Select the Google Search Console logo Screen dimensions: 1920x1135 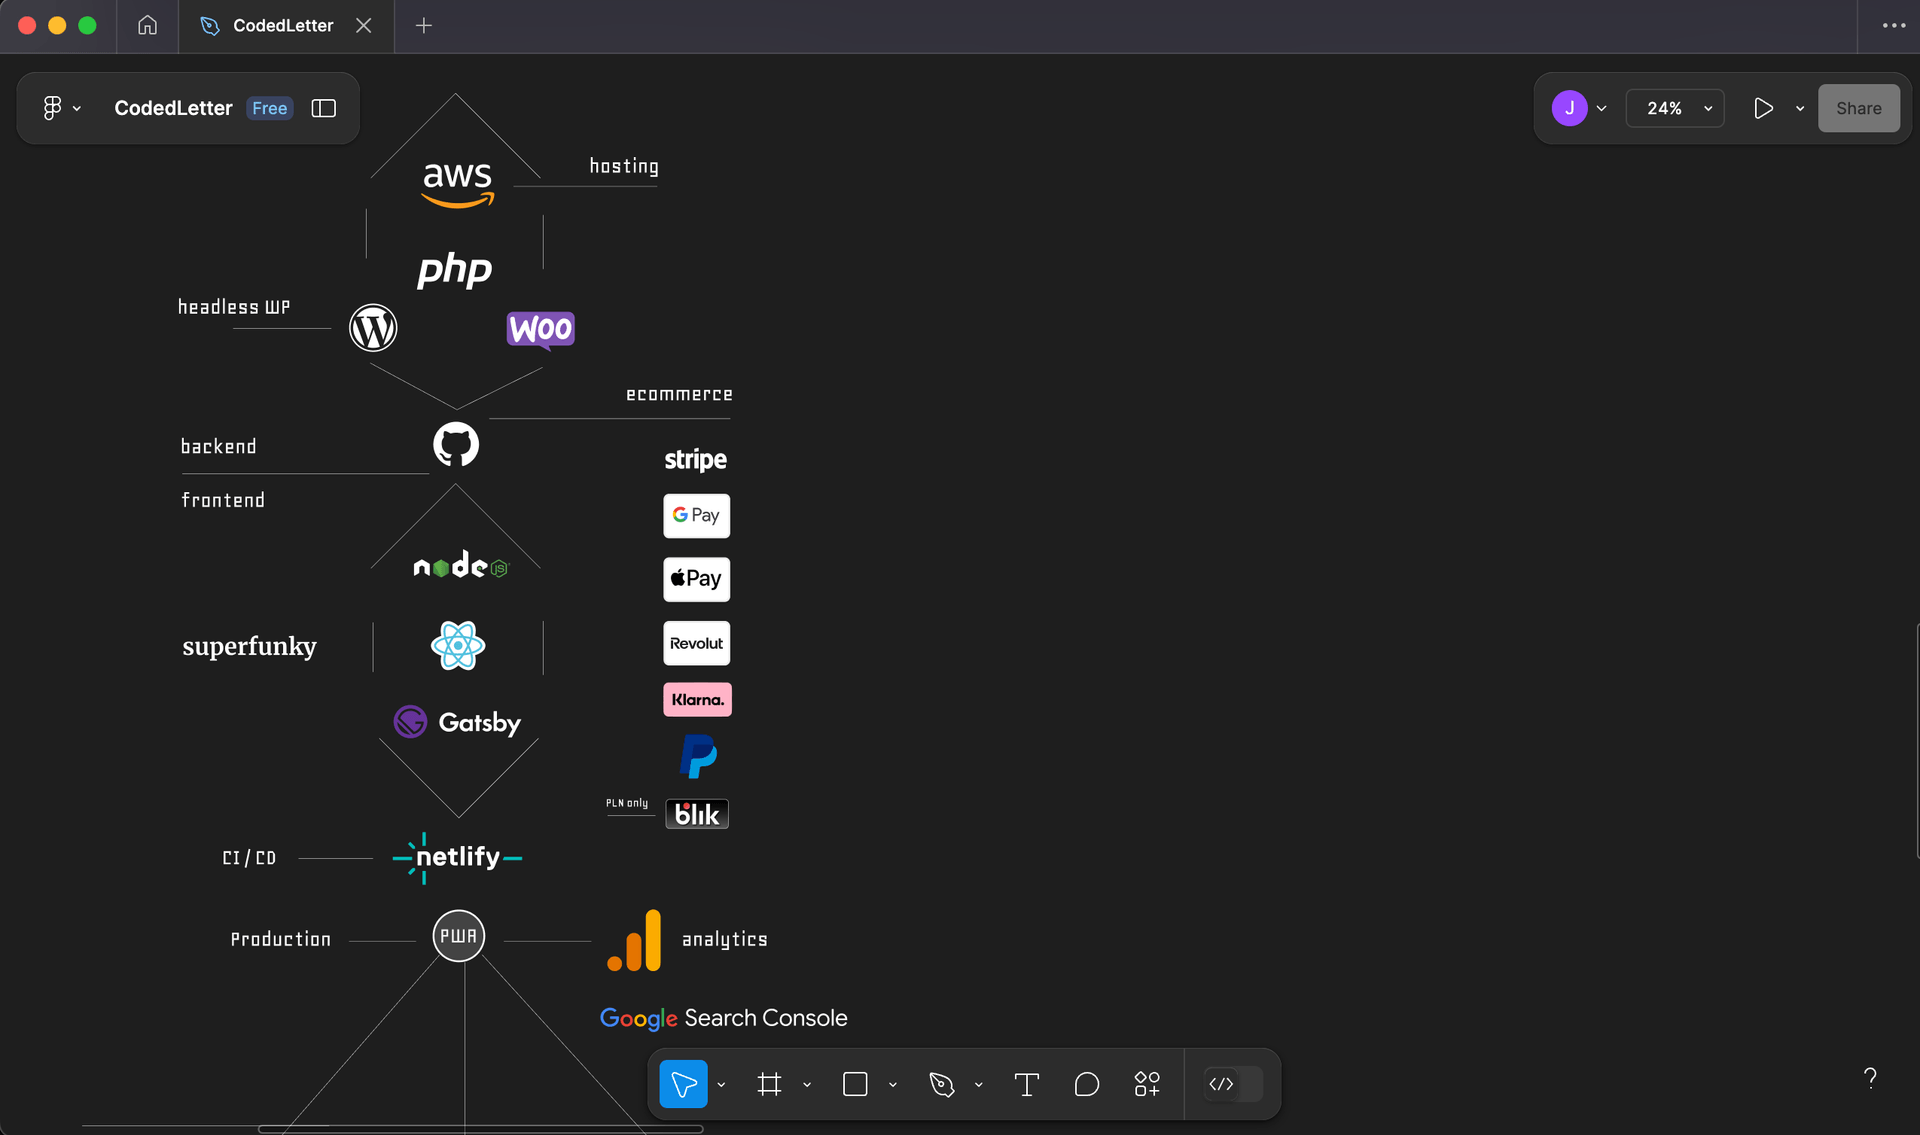point(724,1018)
